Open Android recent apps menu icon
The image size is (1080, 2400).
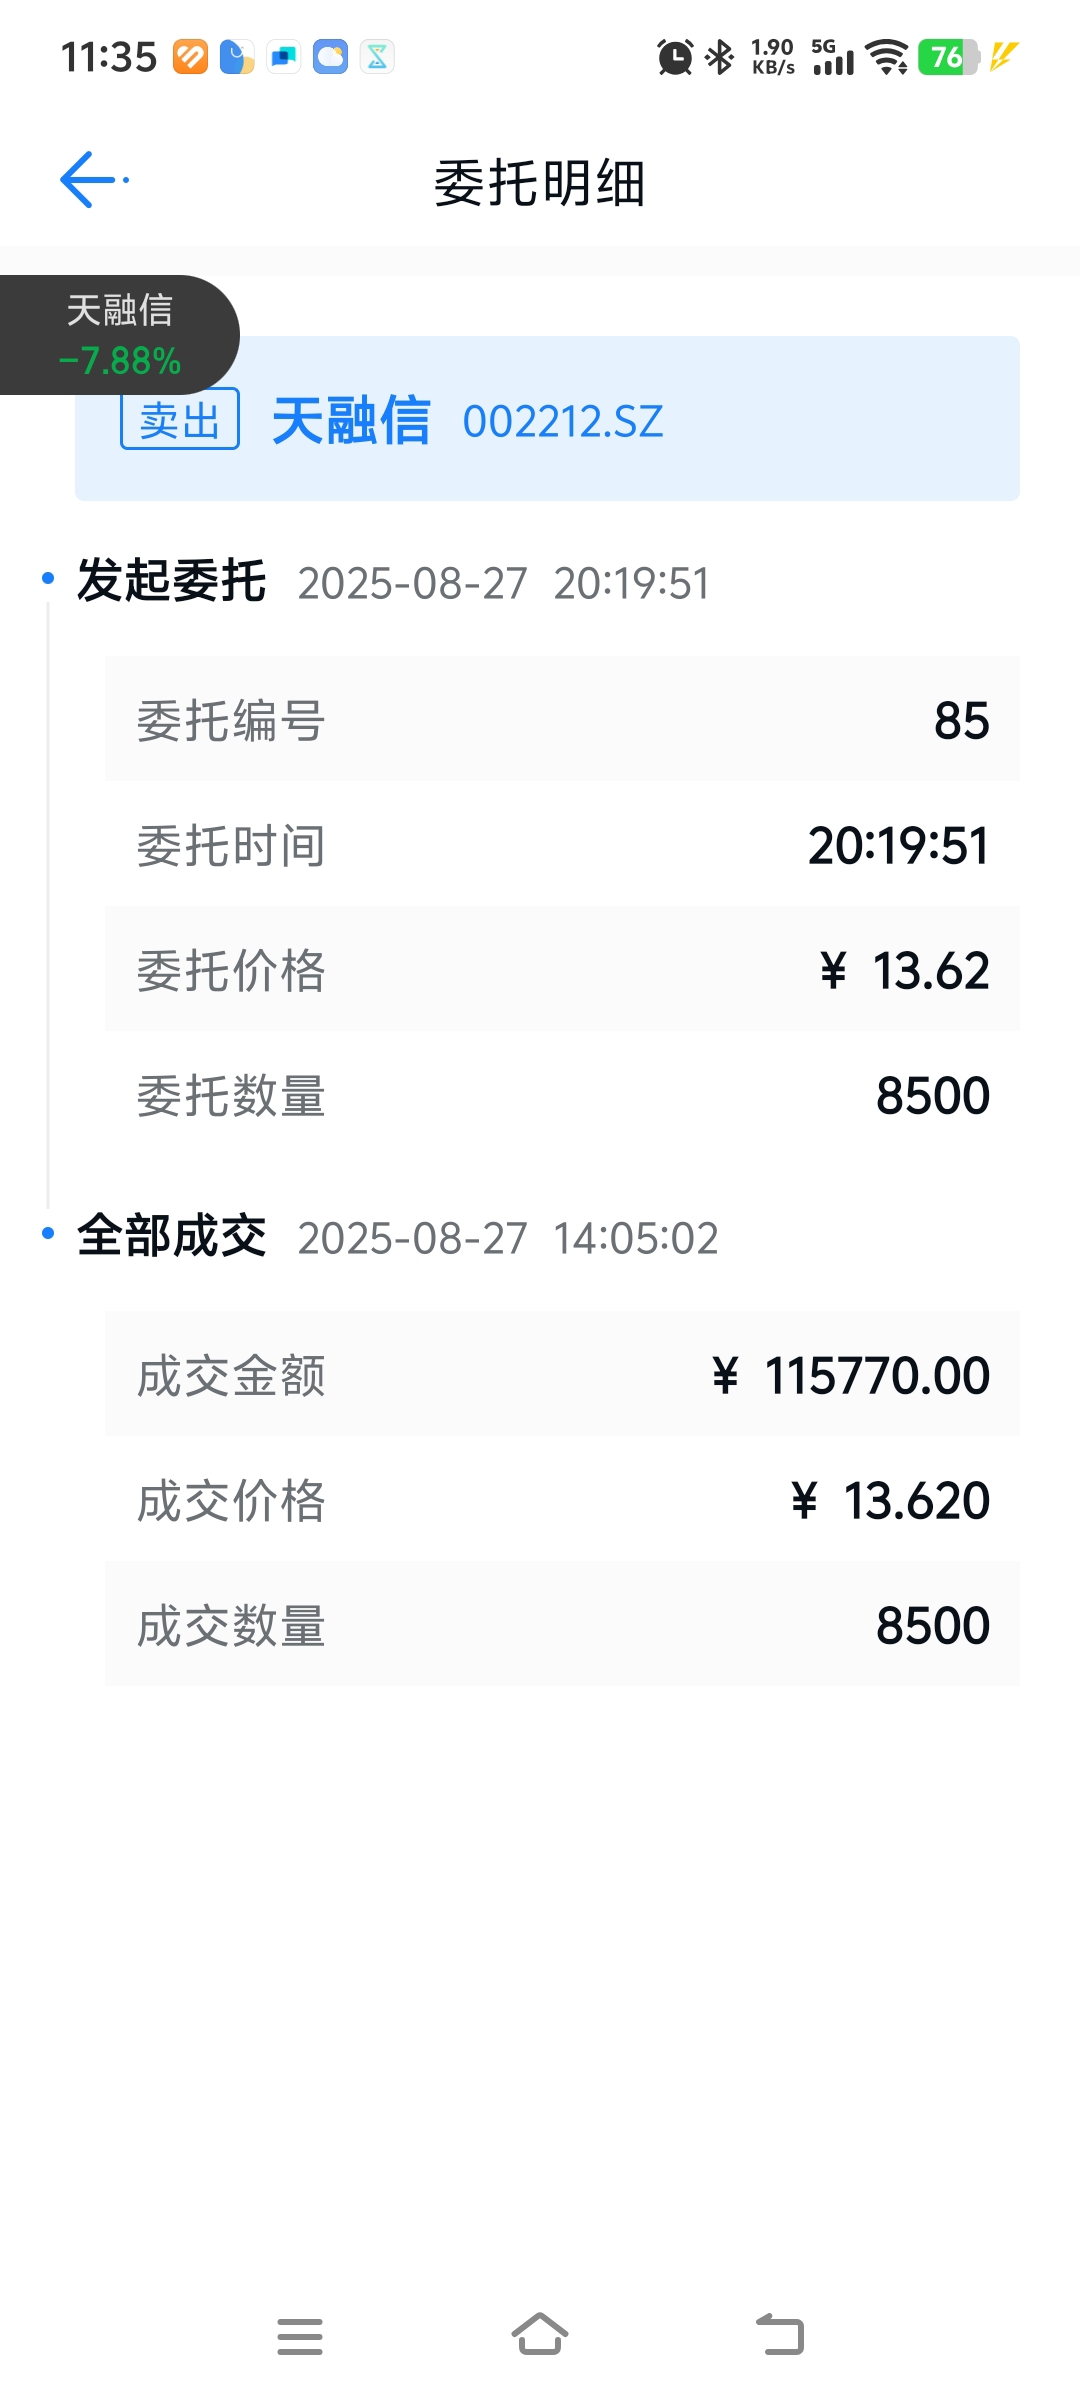pyautogui.click(x=300, y=2336)
